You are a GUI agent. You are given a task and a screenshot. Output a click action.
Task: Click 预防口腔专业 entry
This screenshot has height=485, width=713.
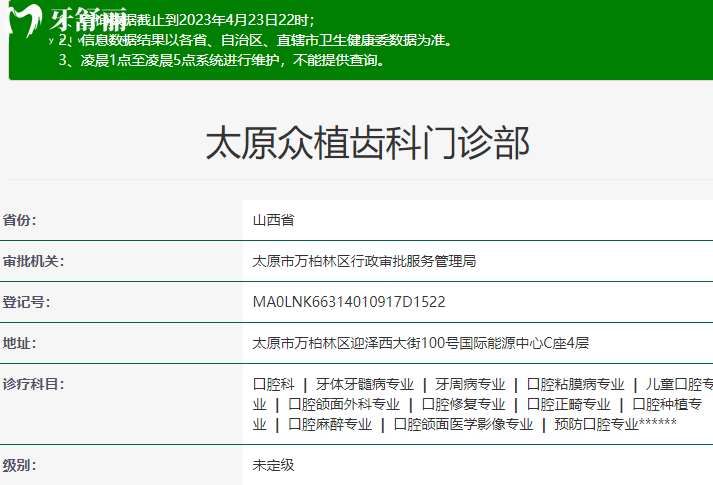click(x=597, y=424)
